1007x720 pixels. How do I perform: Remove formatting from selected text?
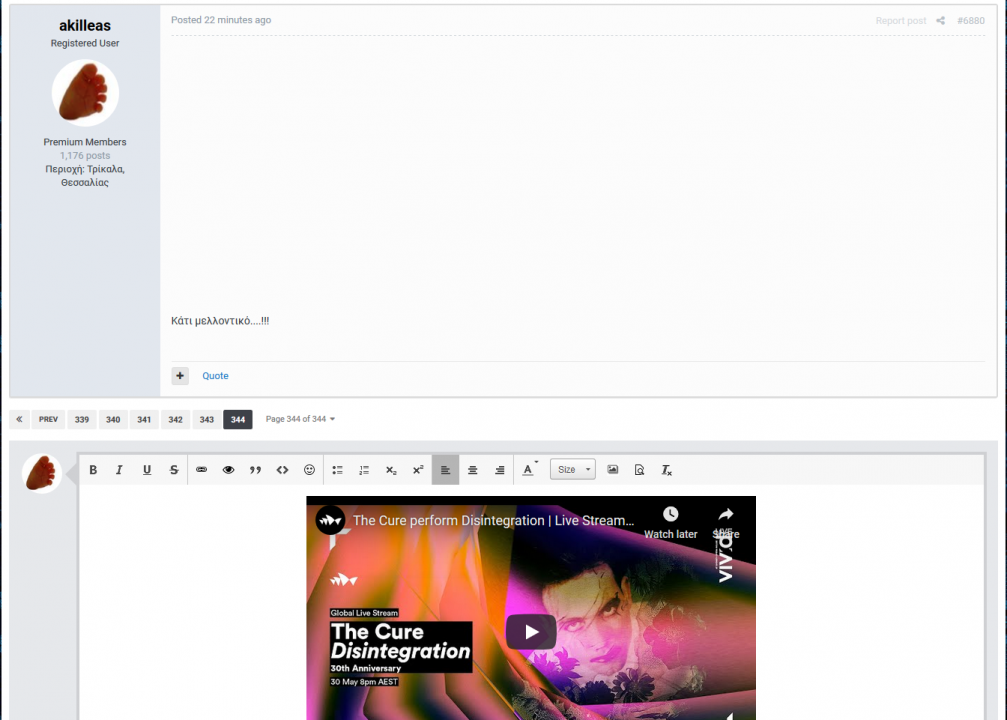667,470
